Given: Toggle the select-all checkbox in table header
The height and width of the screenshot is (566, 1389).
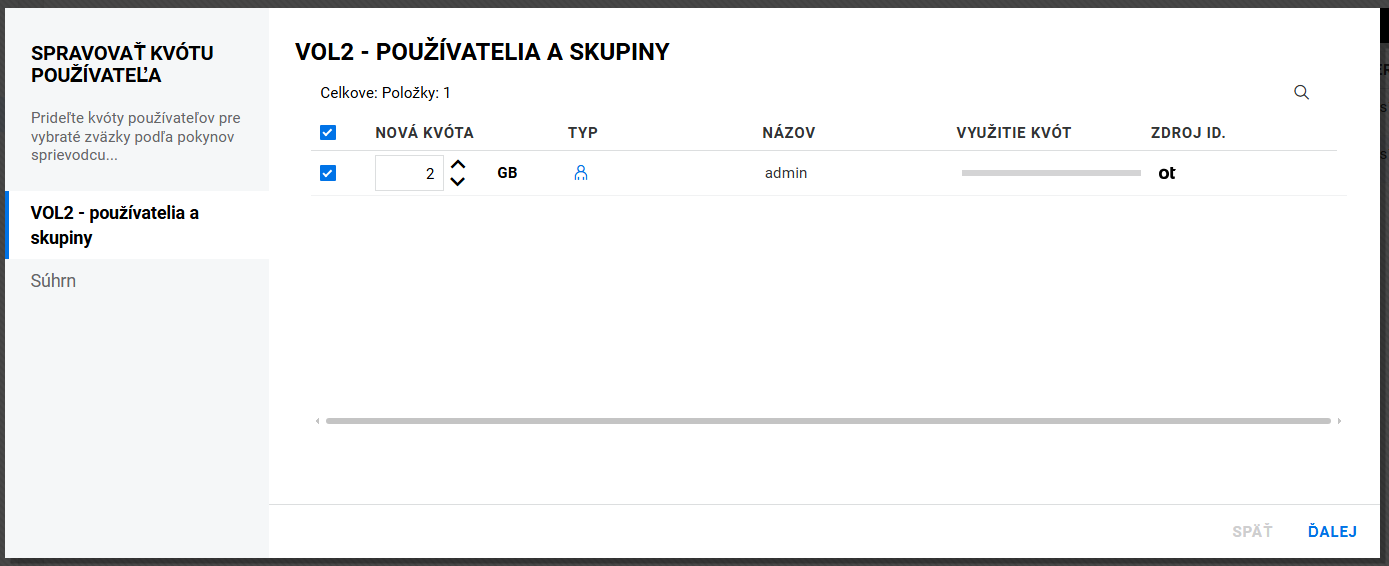Looking at the screenshot, I should (x=328, y=133).
